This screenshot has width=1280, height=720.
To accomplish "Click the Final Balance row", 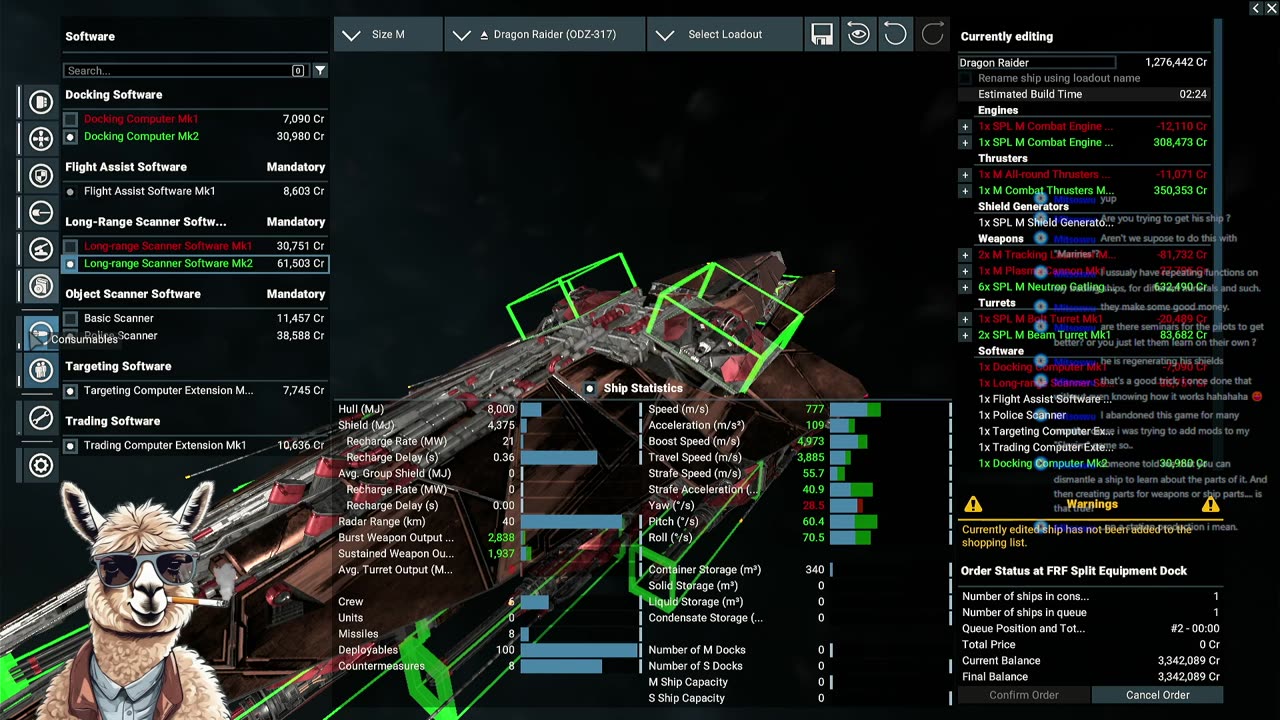I will pos(1090,677).
